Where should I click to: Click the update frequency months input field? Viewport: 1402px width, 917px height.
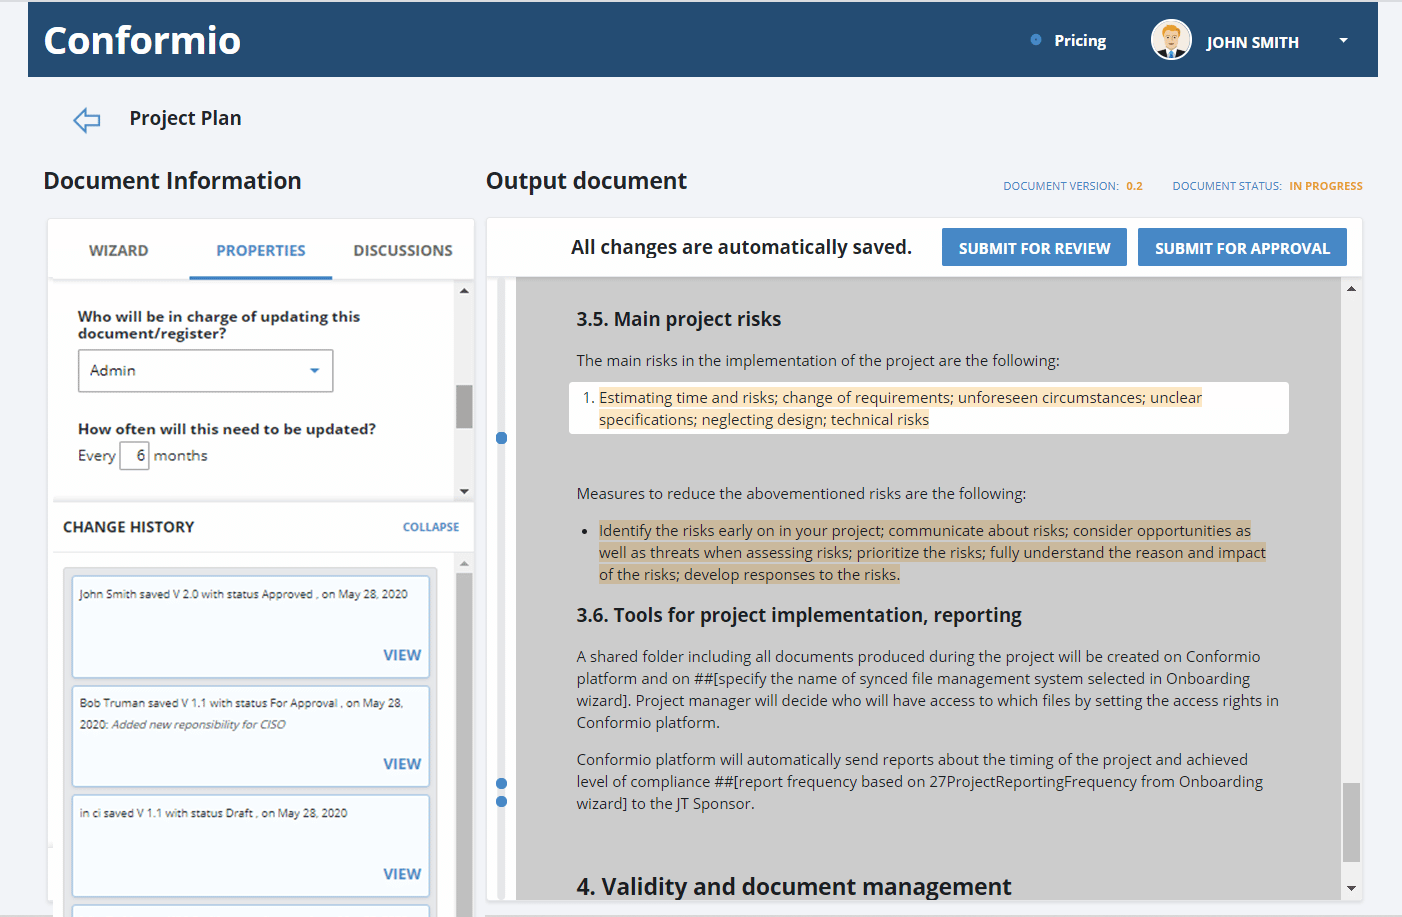click(x=134, y=456)
